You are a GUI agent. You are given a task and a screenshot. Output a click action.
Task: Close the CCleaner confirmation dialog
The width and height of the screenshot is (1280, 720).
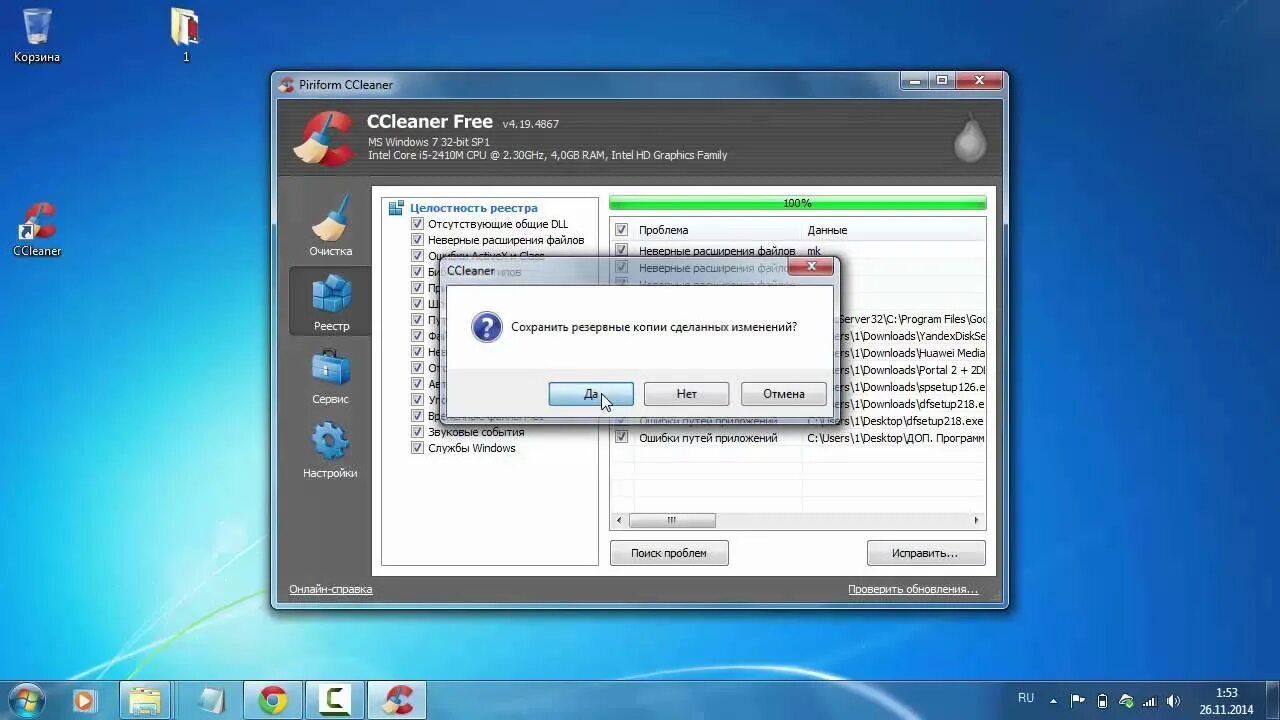(x=811, y=266)
